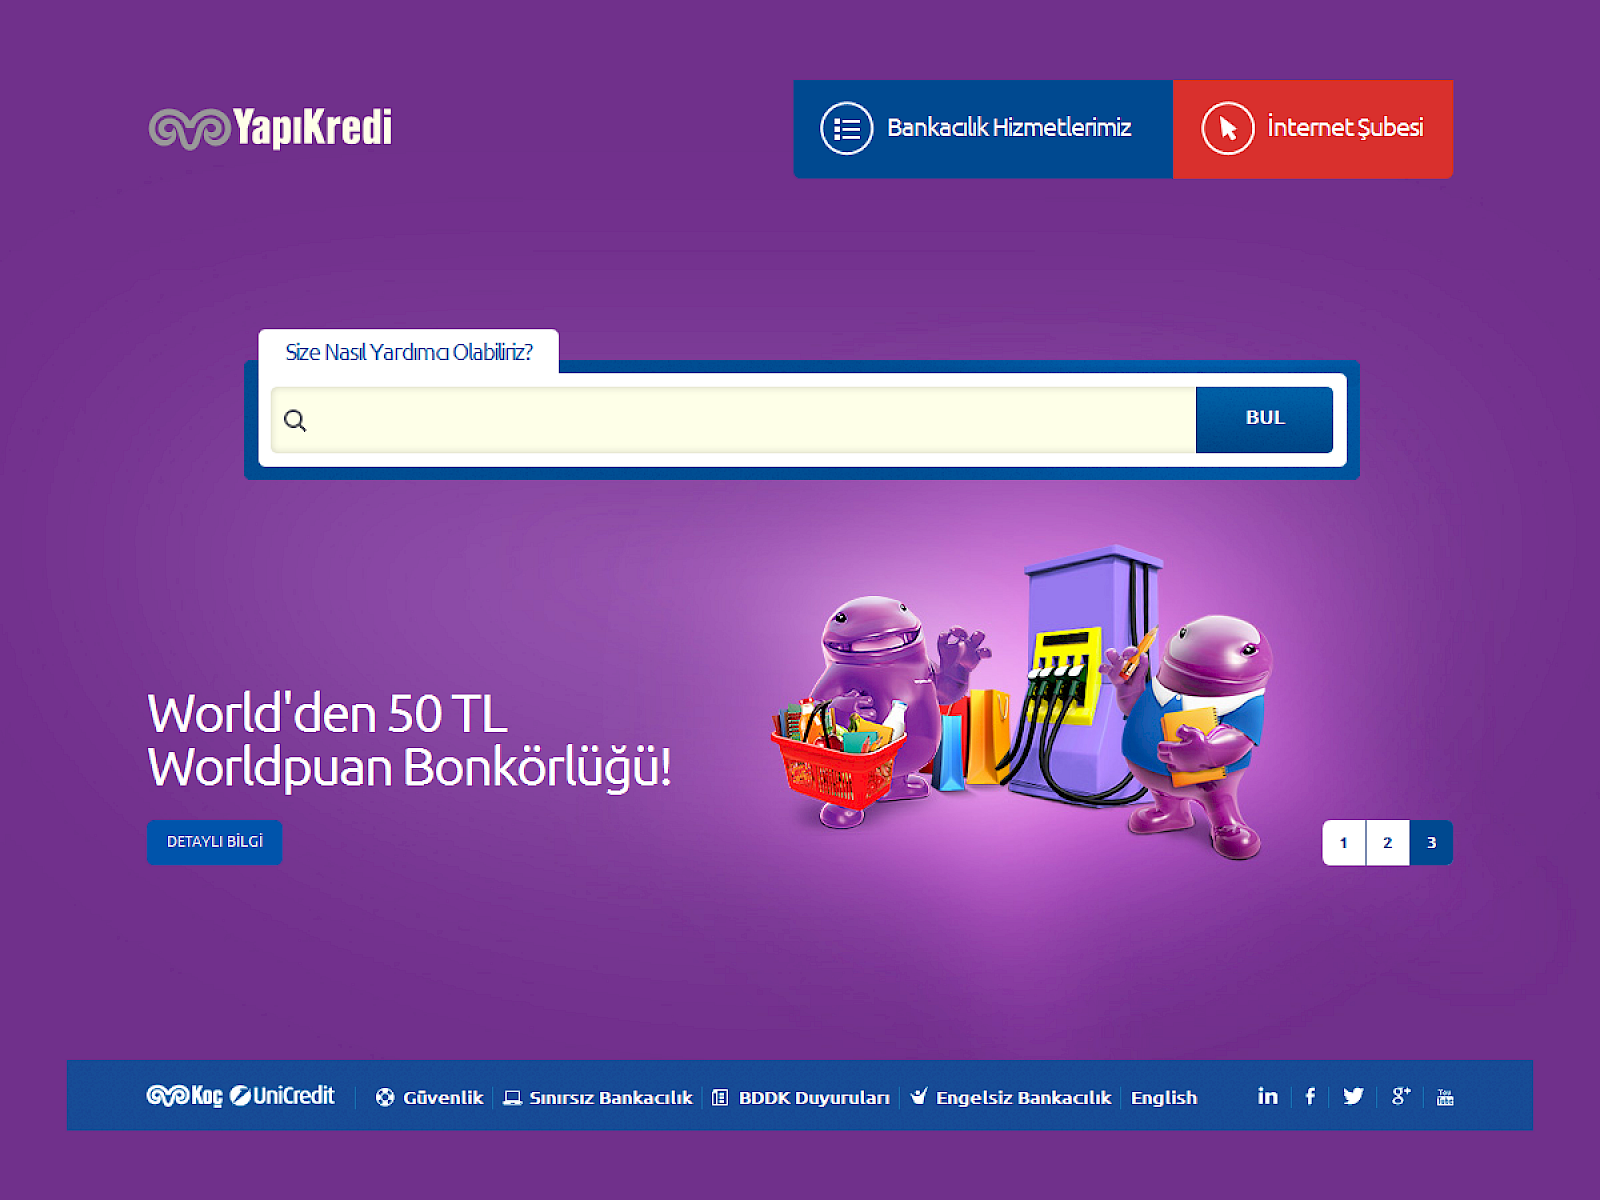Switch to banner slide 1
This screenshot has width=1600, height=1200.
tap(1344, 842)
